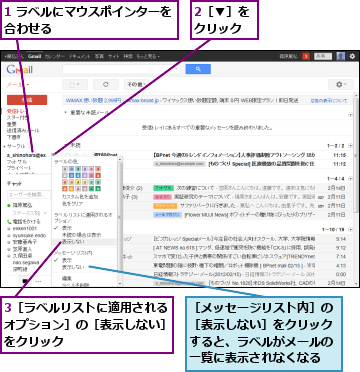Open the メール dropdown below the Gmail logo
The height and width of the screenshot is (372, 360).
18,85
